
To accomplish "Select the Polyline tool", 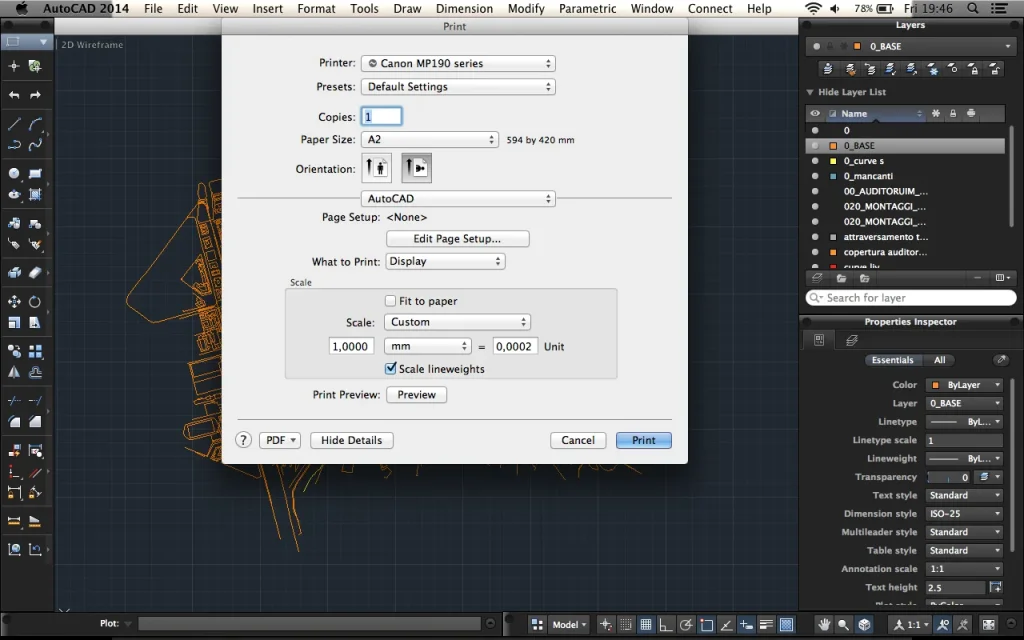I will point(14,145).
